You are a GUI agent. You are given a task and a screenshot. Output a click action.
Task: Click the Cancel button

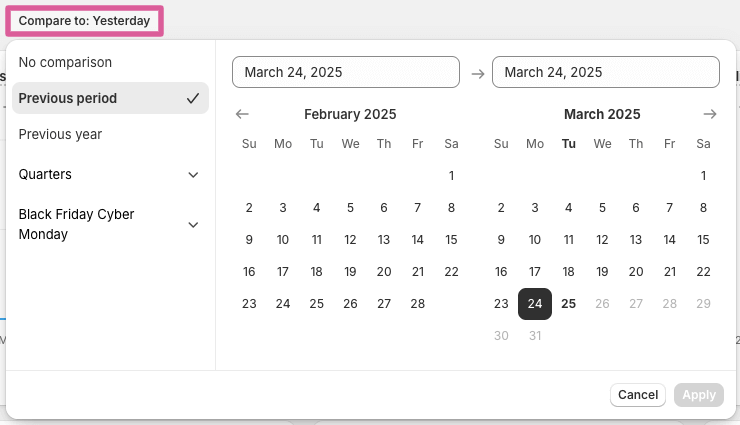click(x=638, y=395)
